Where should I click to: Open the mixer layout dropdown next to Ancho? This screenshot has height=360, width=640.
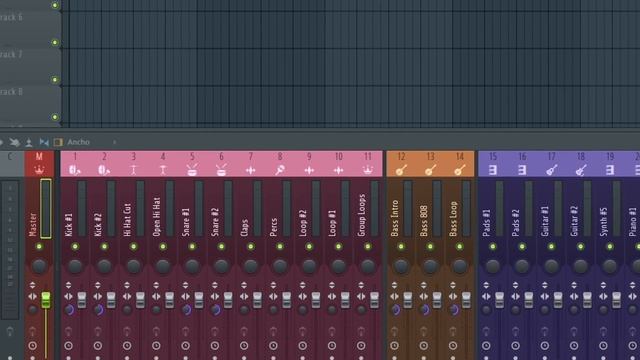pos(115,142)
